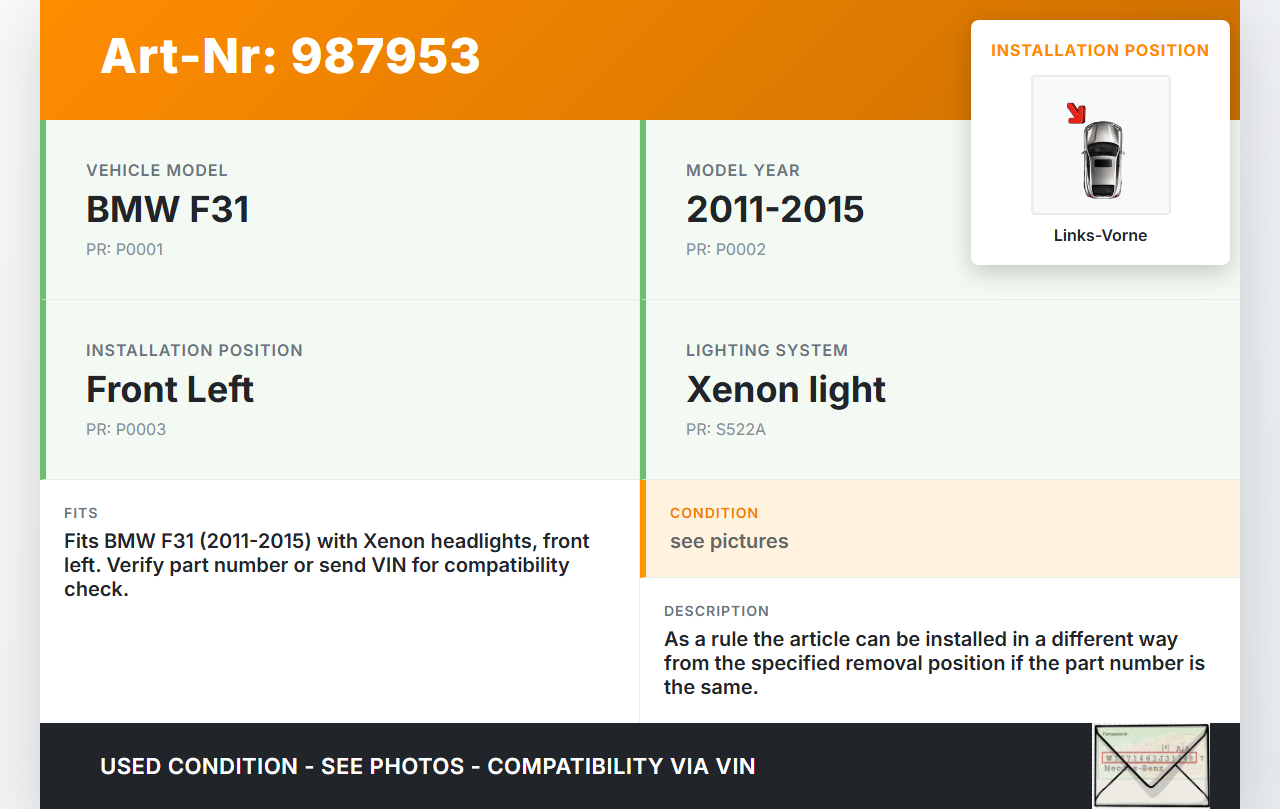Select the "see pictures" condition text
The height and width of the screenshot is (810, 1280).
click(729, 542)
